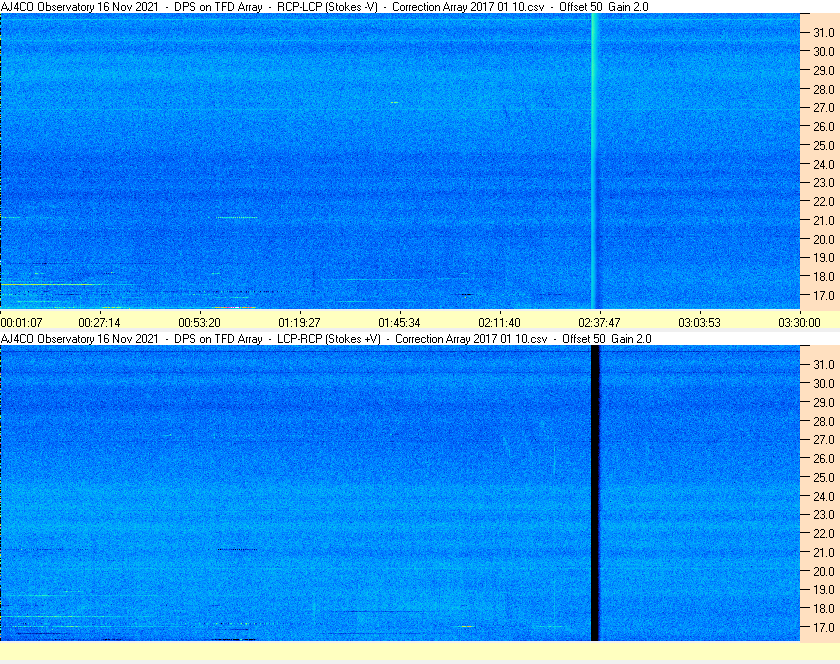Click the 17.0 frequency label on the RCP-LCP plot

coord(823,295)
